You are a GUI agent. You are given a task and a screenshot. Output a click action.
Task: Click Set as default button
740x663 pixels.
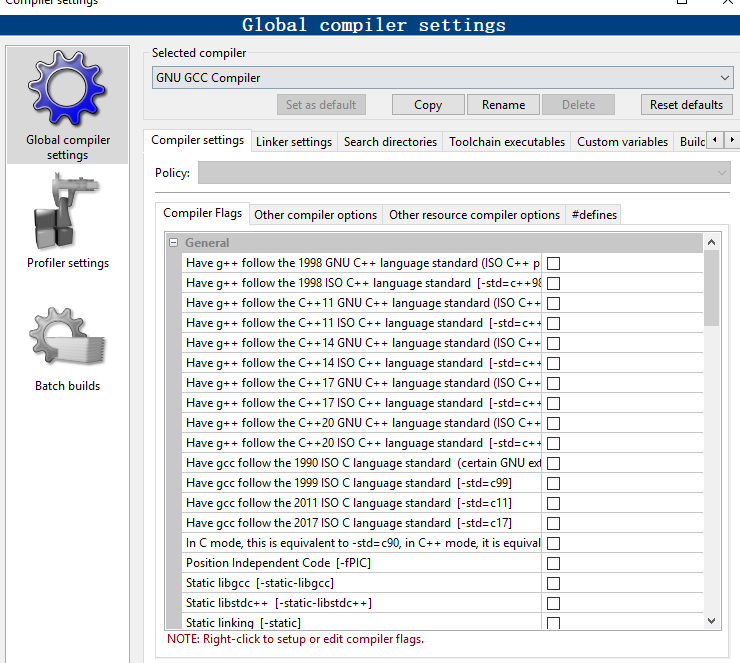tap(321, 105)
